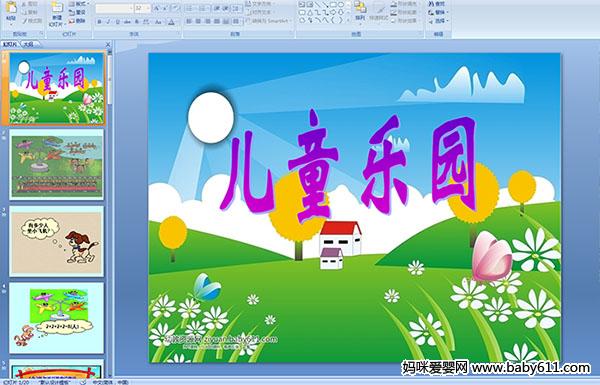Image resolution: width=600 pixels, height=385 pixels.
Task: Select the rectangle shape in gallery
Action: [334, 4]
